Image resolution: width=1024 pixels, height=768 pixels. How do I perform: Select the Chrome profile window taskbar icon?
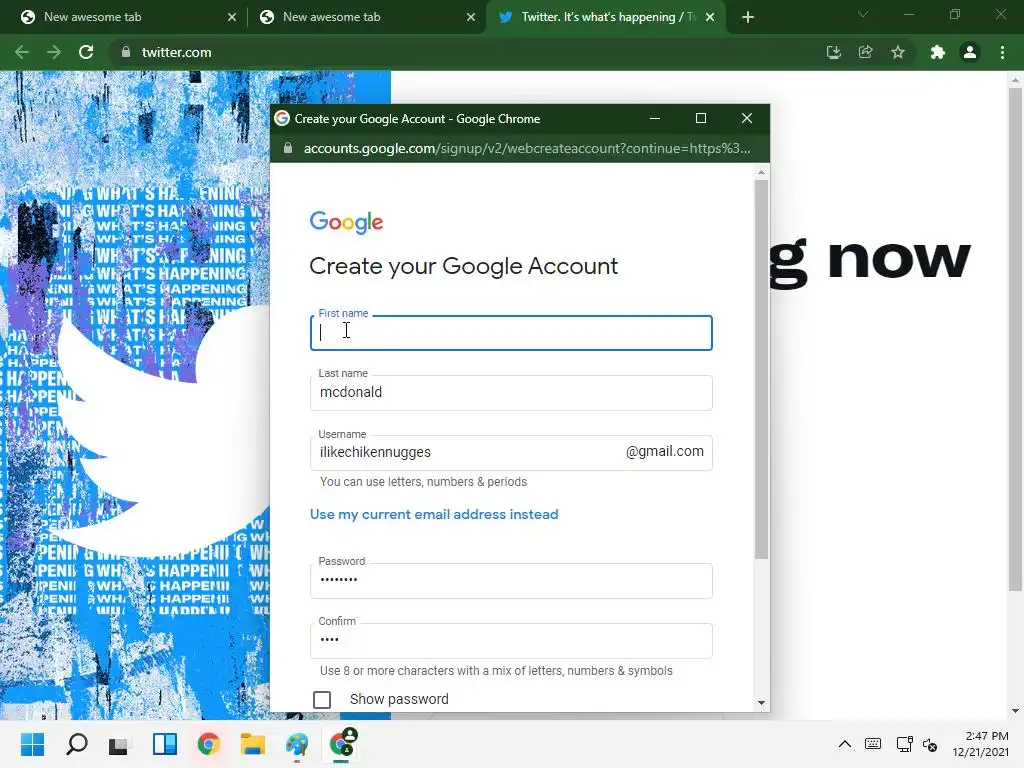pos(342,743)
